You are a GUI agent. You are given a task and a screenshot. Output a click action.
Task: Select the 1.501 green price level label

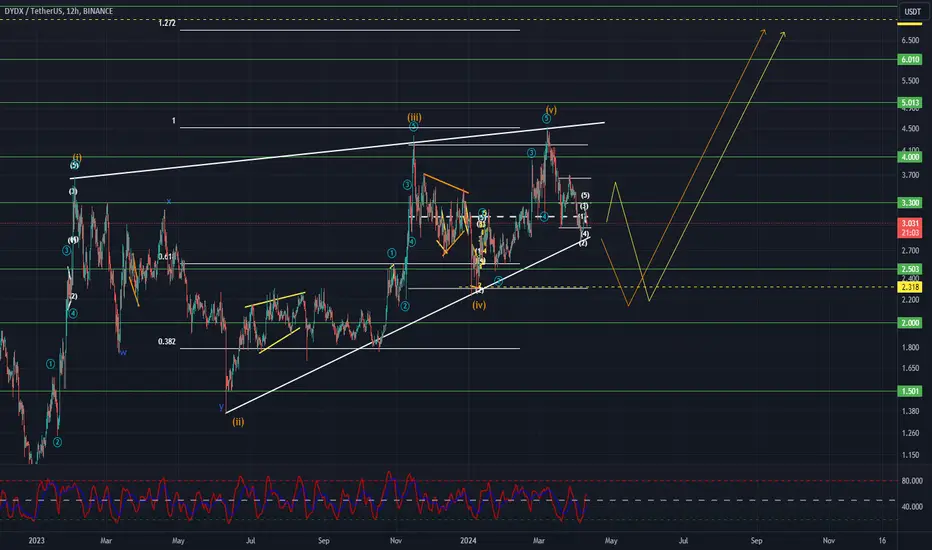[909, 391]
